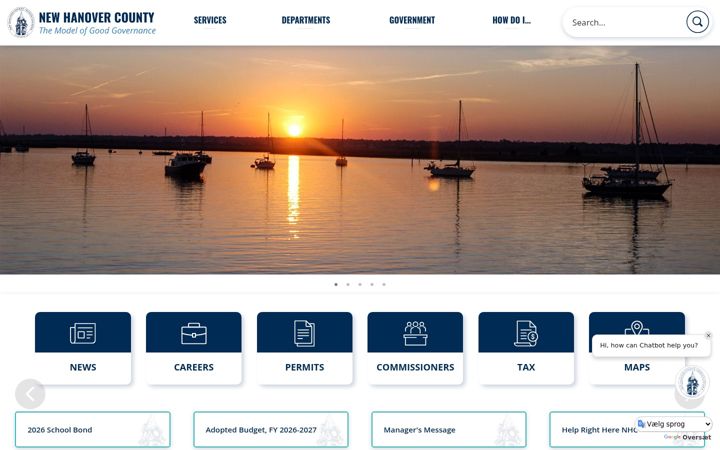Viewport: 720px width, 450px height.
Task: Click the Google Translate icon
Action: coord(641,424)
